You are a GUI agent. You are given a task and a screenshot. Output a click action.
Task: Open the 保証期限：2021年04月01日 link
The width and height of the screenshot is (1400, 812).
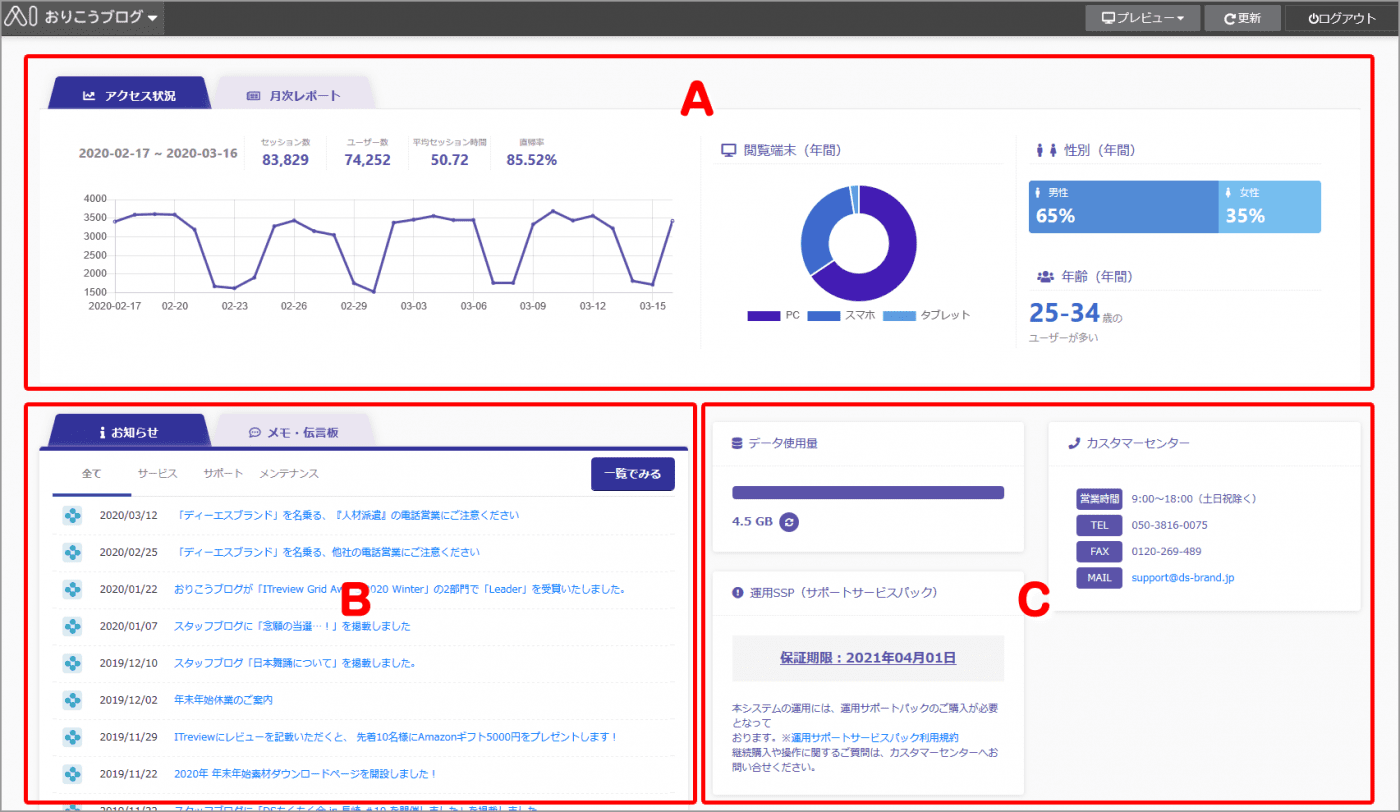[868, 658]
